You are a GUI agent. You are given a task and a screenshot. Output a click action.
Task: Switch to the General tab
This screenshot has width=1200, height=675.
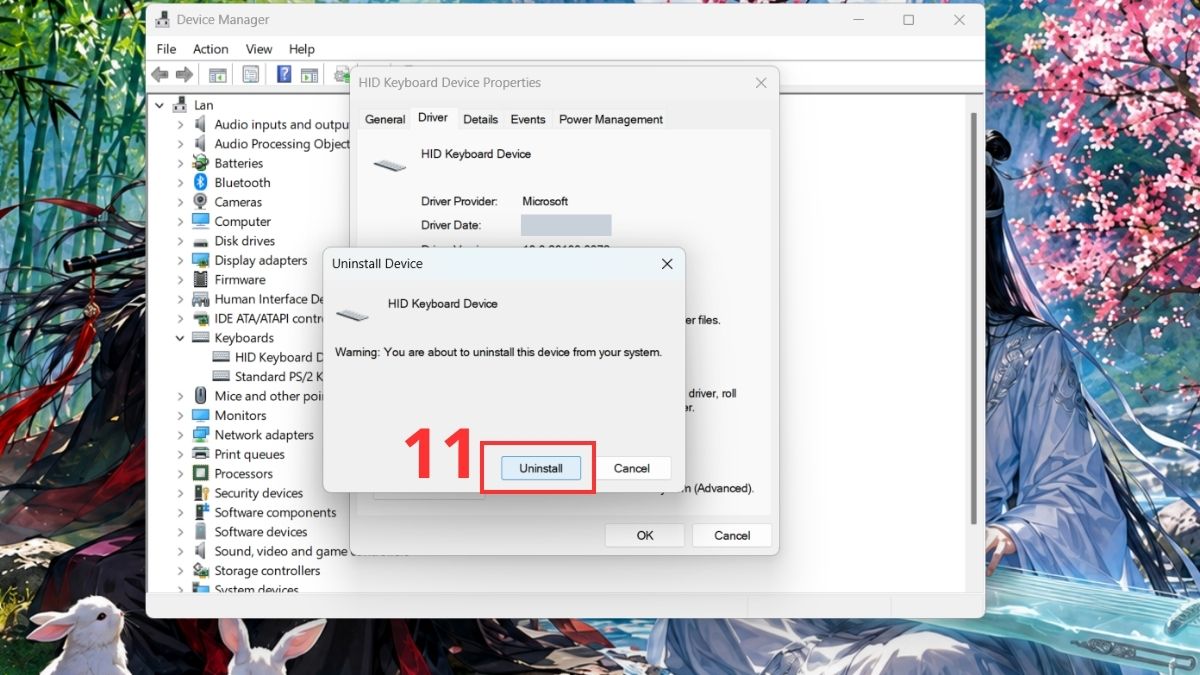[385, 119]
